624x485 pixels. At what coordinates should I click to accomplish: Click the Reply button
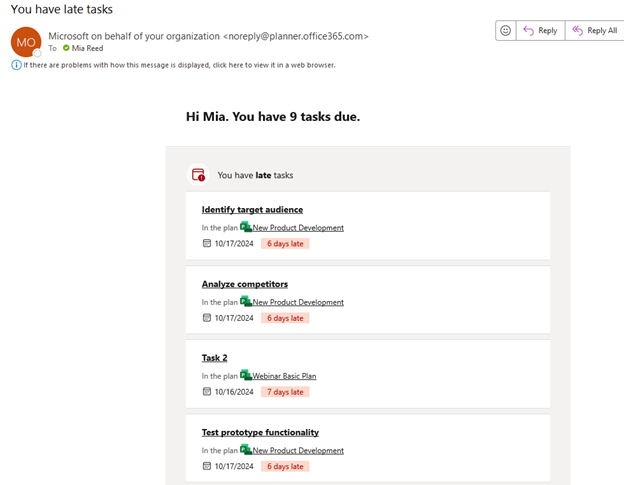point(540,31)
